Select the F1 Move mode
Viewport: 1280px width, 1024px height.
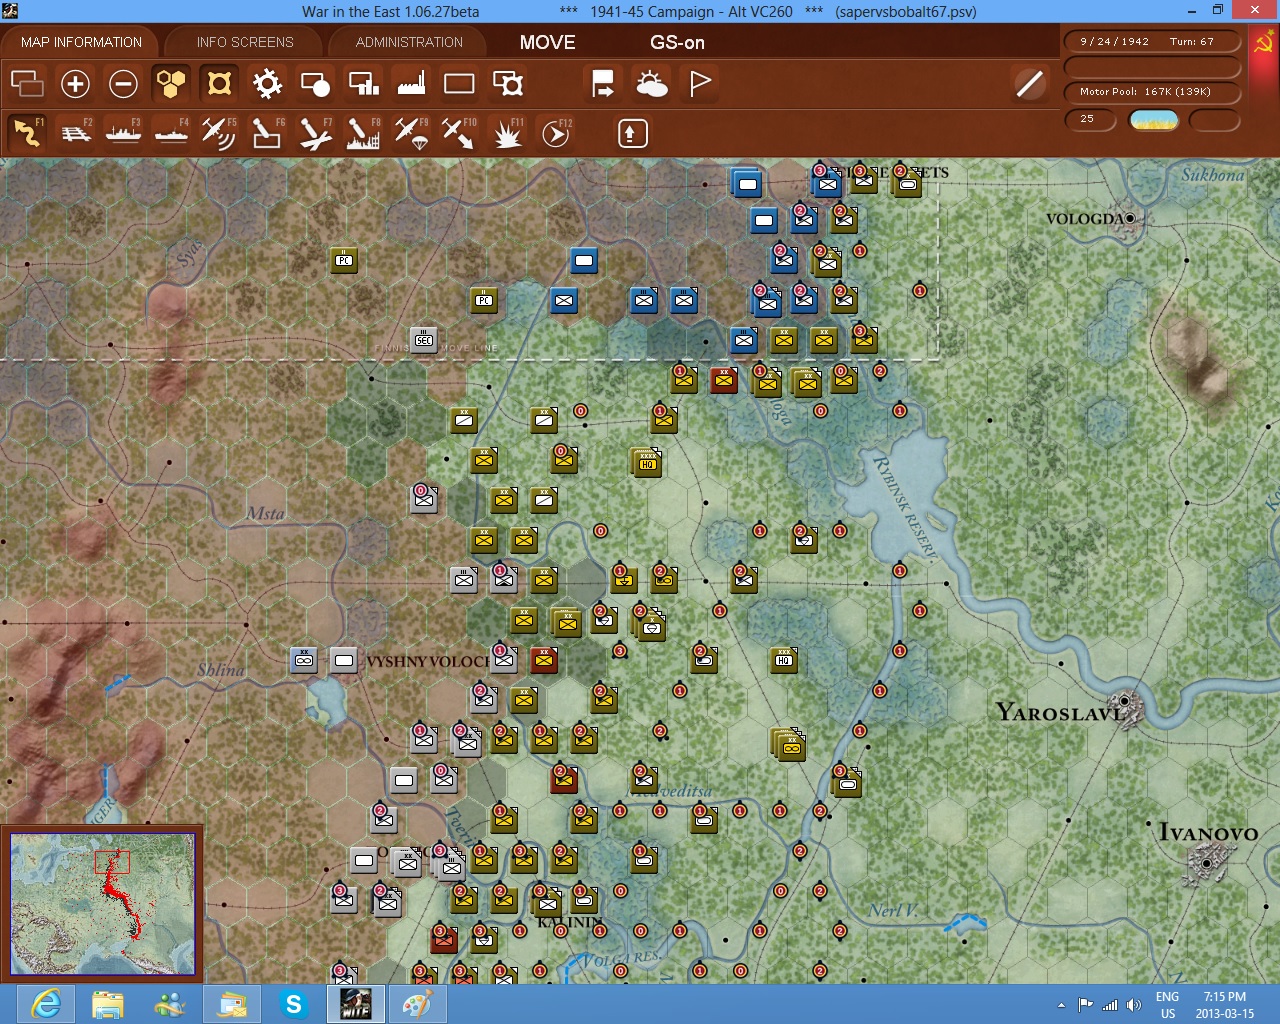pyautogui.click(x=27, y=133)
